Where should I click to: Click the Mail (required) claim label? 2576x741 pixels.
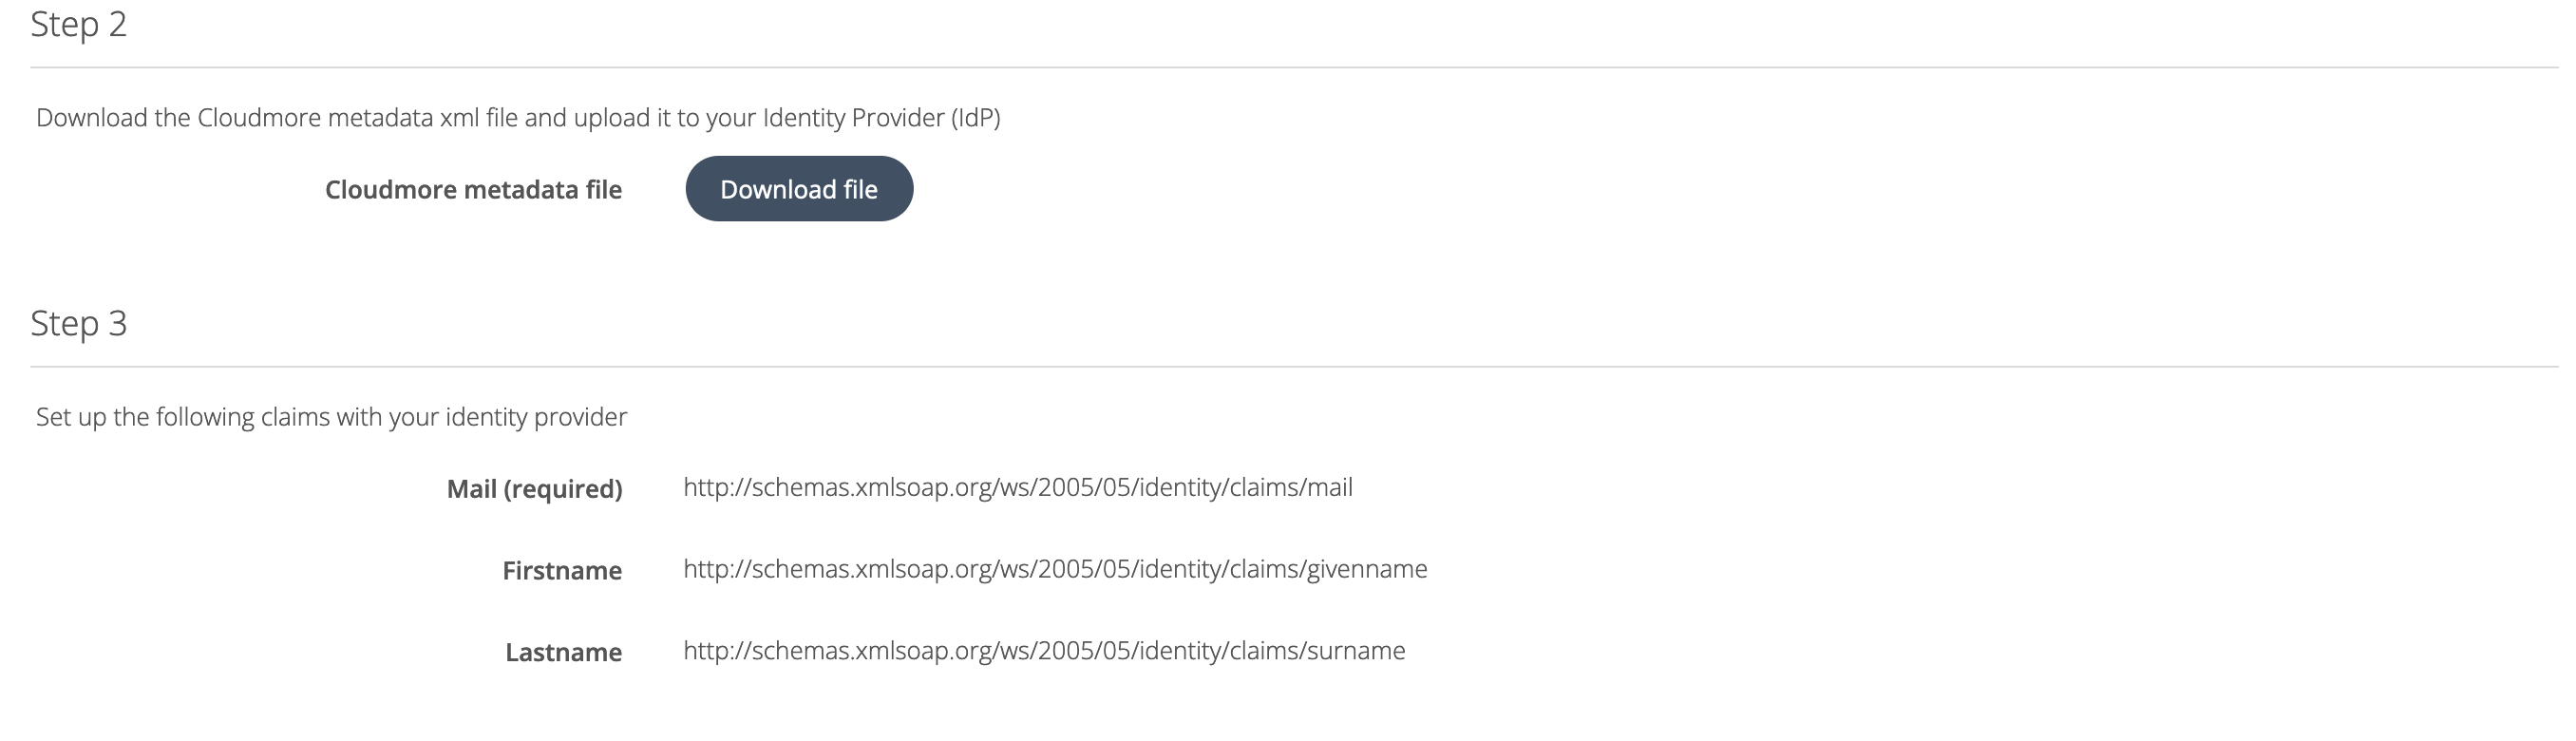click(536, 490)
